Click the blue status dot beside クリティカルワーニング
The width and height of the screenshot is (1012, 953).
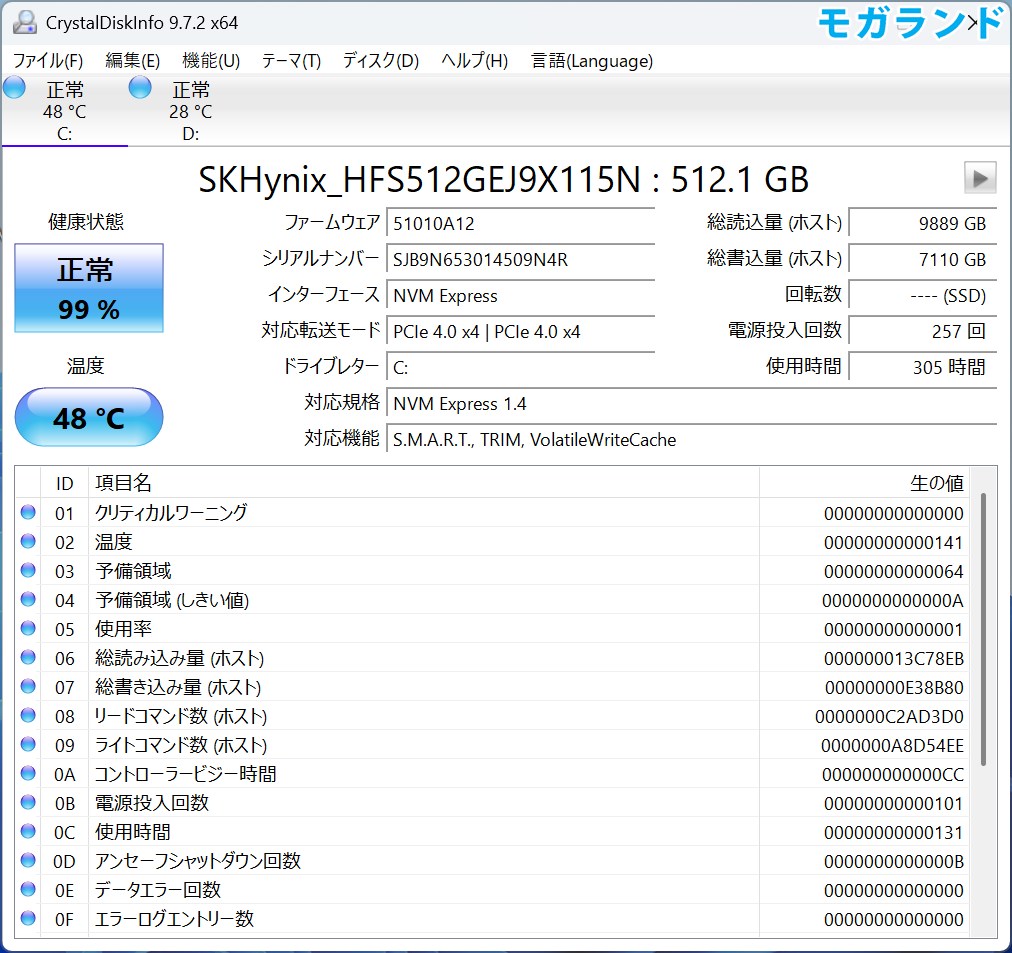(29, 512)
